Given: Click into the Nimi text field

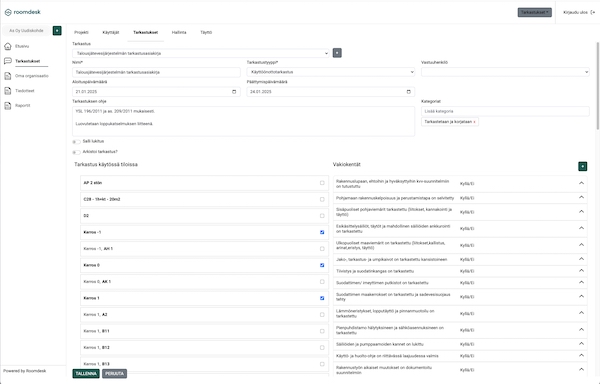Looking at the screenshot, I should pos(156,72).
